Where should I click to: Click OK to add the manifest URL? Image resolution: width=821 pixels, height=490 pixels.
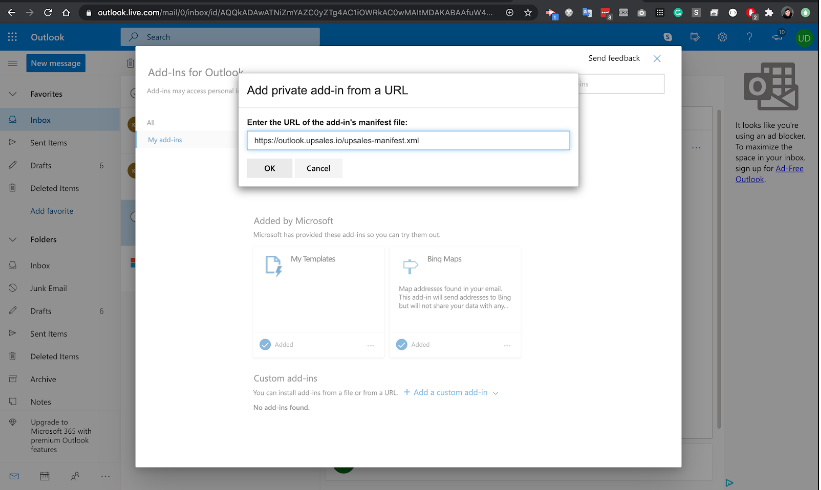[269, 168]
